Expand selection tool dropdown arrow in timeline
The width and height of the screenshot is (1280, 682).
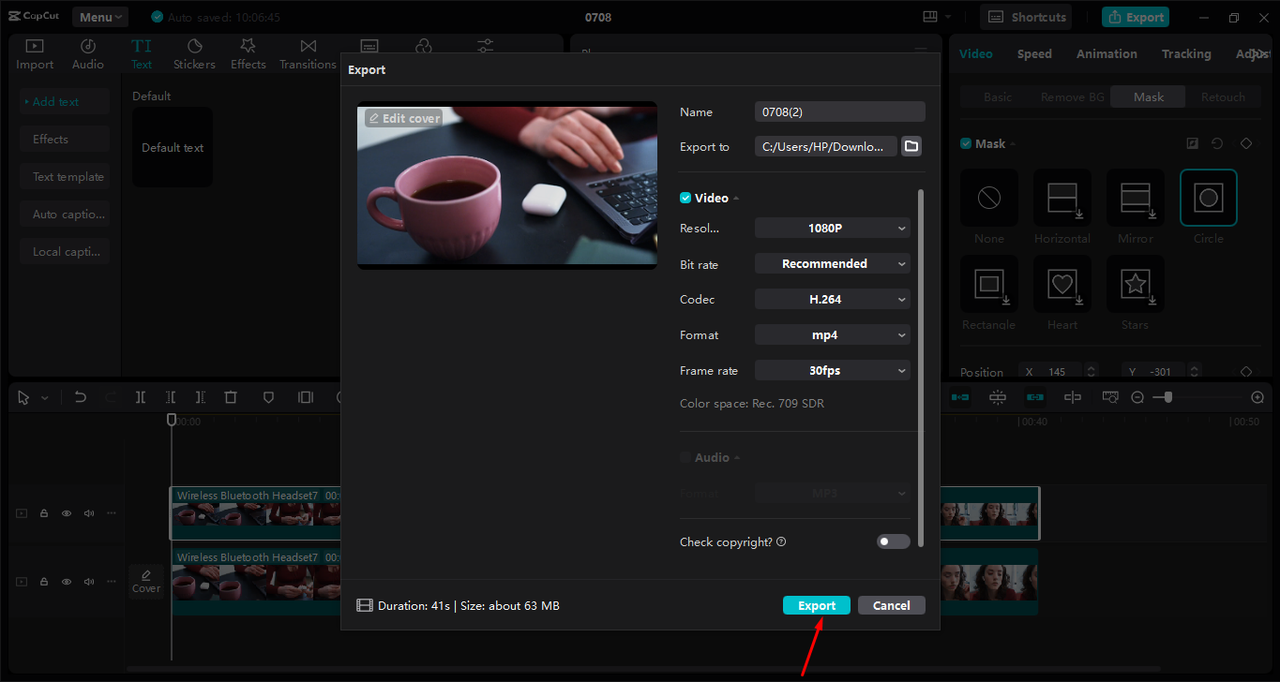(x=44, y=398)
